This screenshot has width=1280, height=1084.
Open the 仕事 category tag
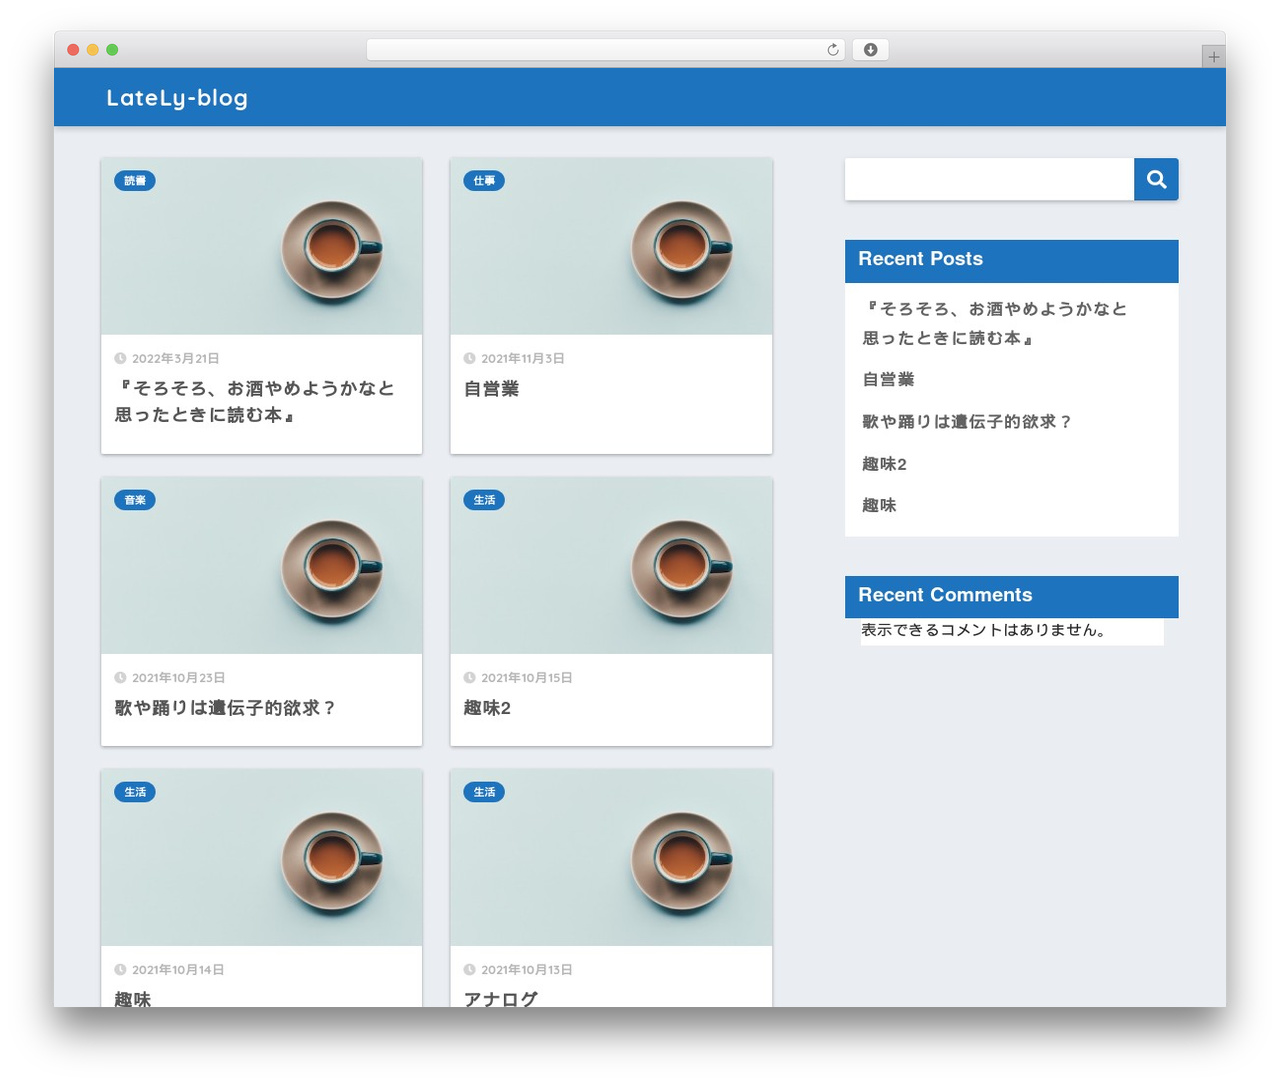pos(484,181)
